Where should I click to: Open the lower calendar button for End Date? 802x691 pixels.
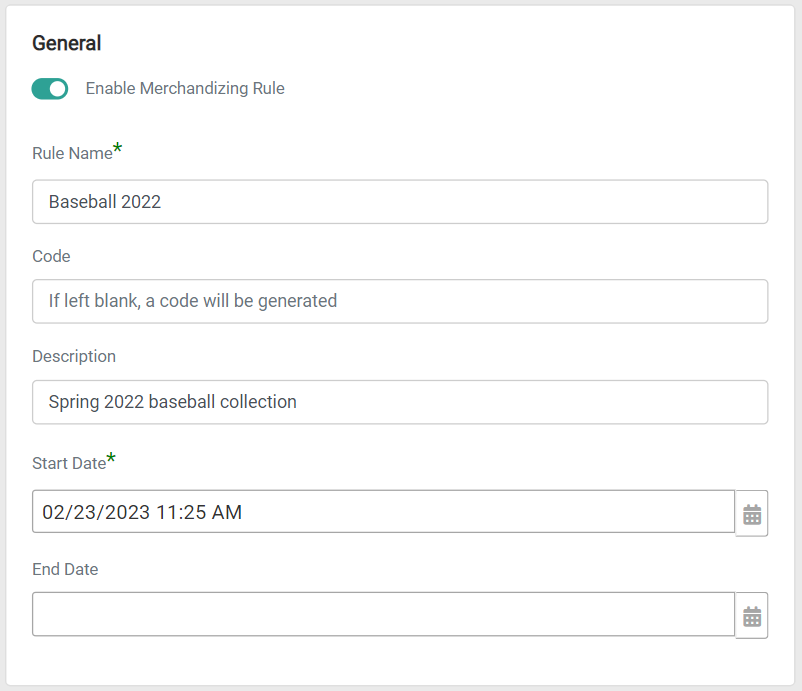pos(751,614)
